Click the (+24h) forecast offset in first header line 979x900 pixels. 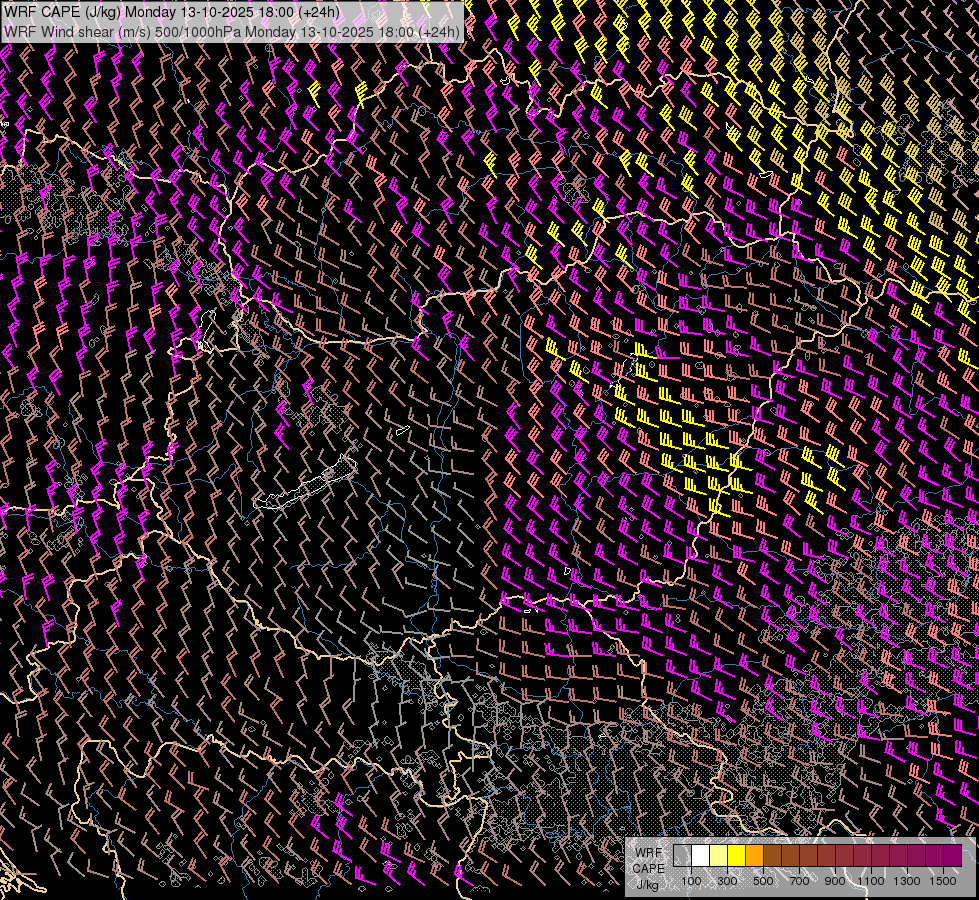(x=319, y=12)
